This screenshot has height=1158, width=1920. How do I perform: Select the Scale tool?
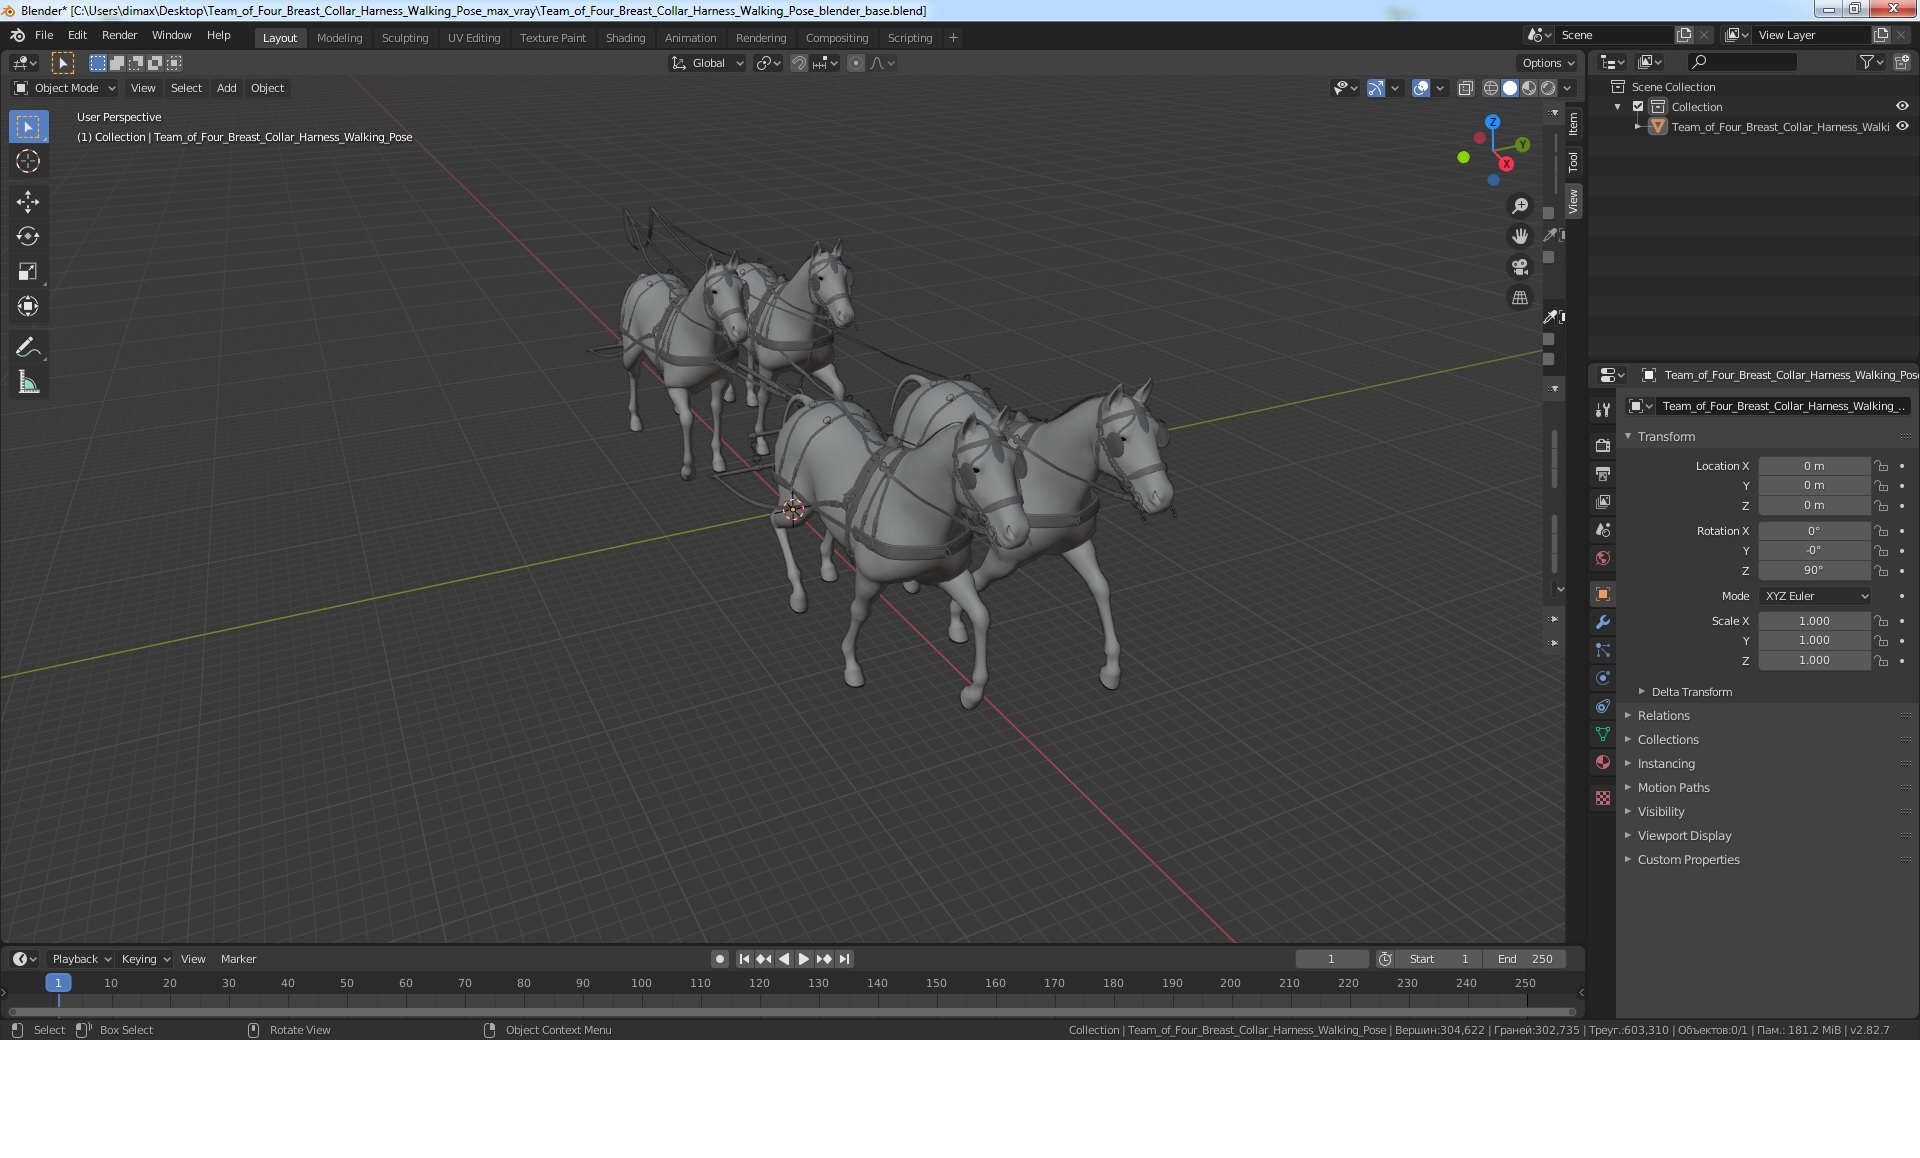[x=28, y=272]
